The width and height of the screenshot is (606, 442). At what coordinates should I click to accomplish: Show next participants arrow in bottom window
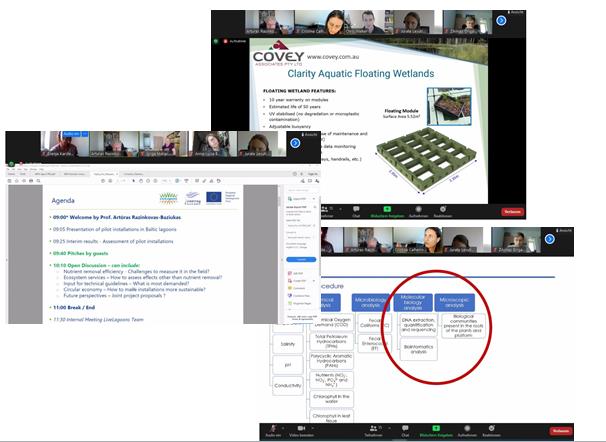click(550, 239)
